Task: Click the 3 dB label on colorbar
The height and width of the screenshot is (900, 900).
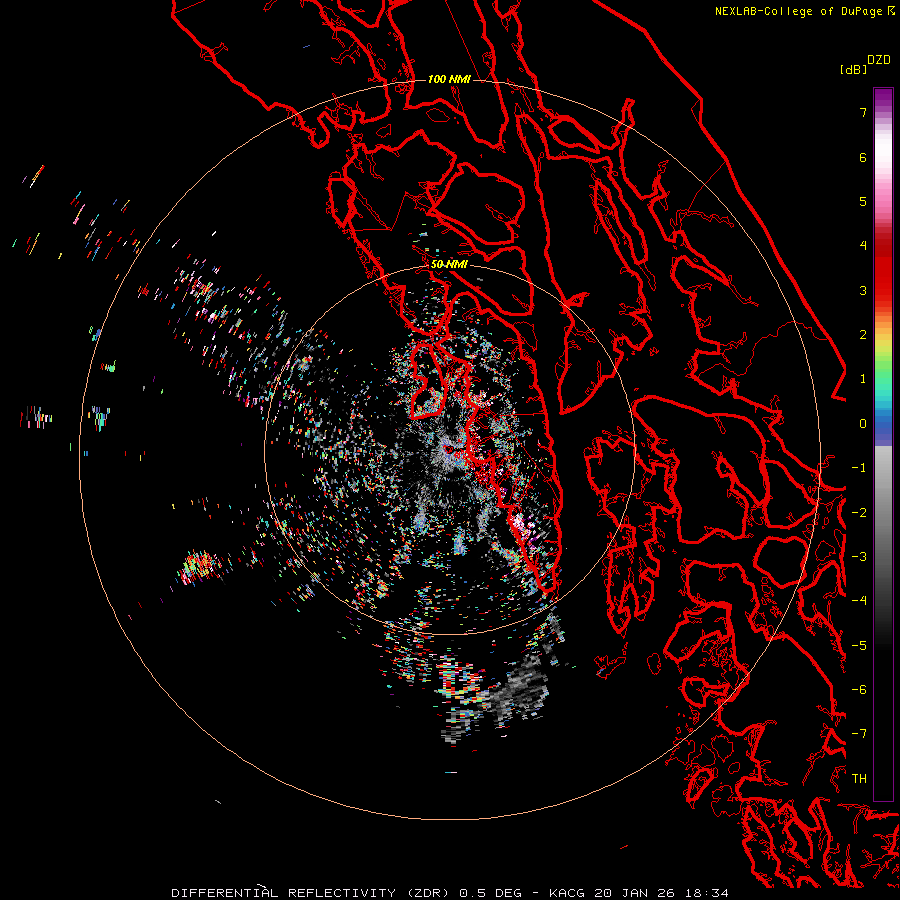Action: 863,290
